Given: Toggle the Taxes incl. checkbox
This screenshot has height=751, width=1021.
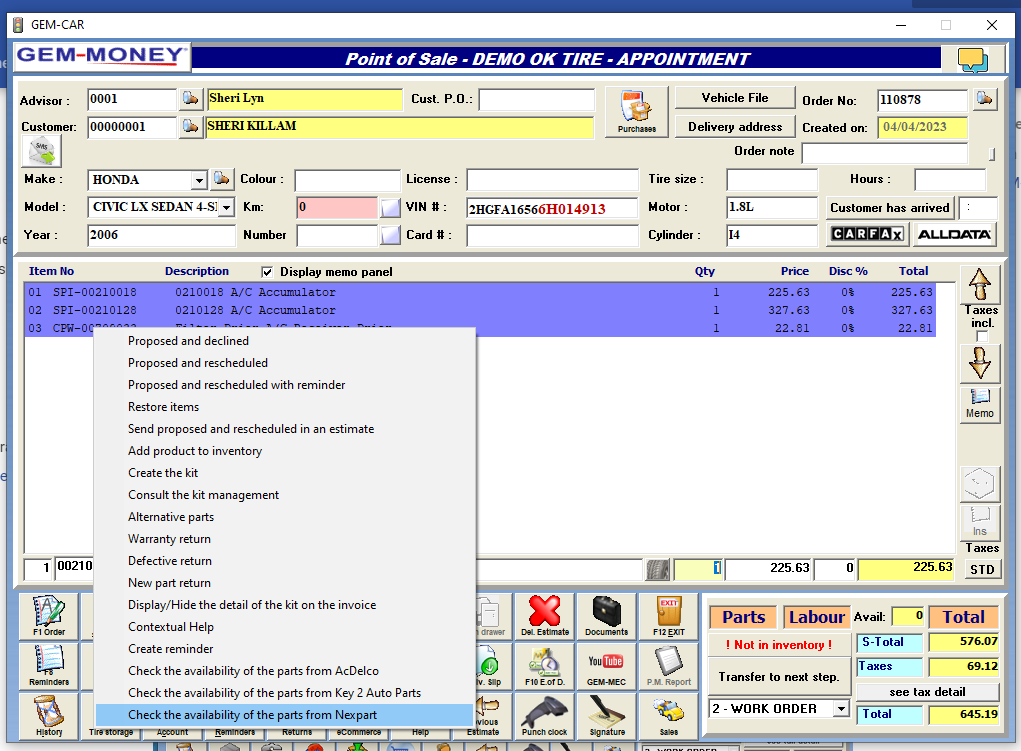Looking at the screenshot, I should [982, 336].
